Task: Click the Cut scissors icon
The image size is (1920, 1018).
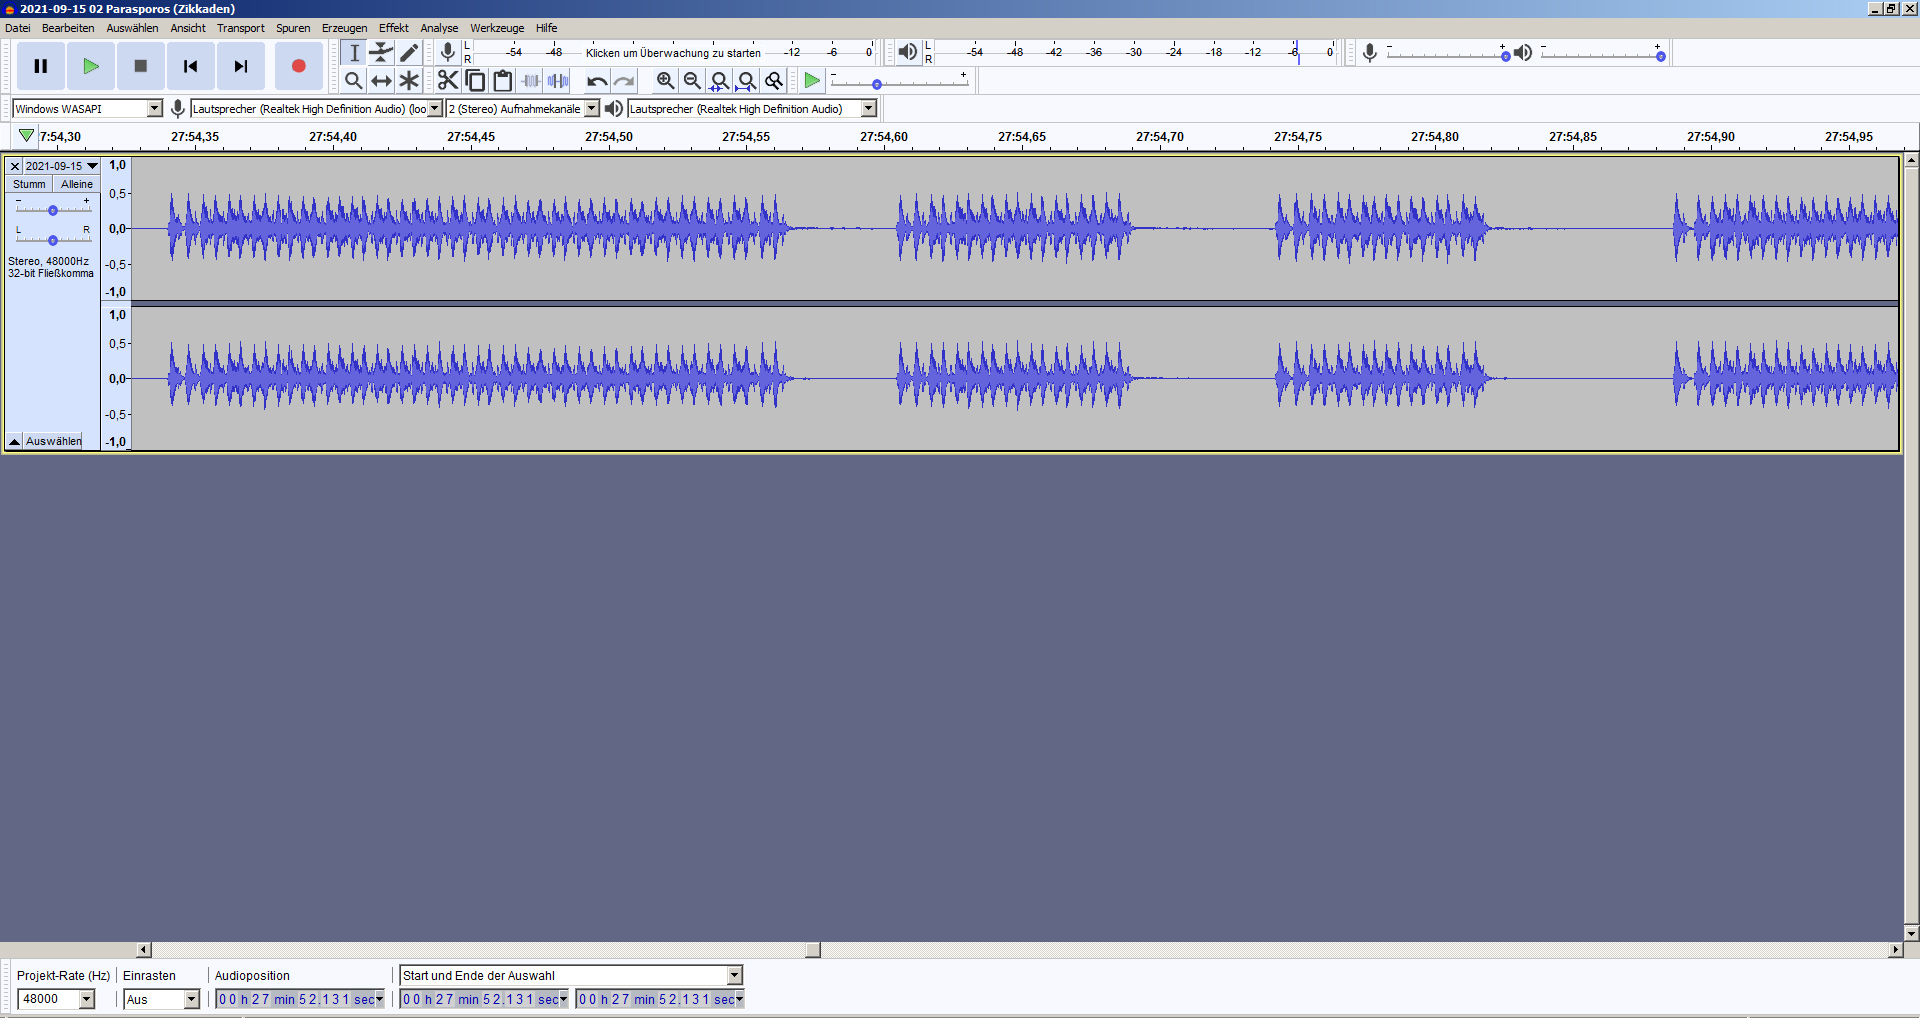Action: pos(447,81)
